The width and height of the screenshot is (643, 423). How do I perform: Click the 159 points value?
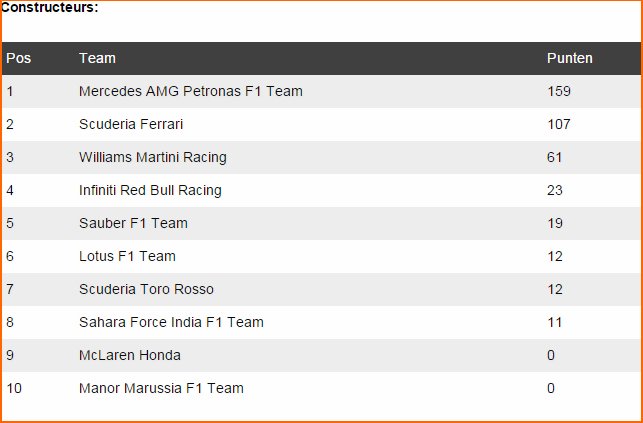coord(559,91)
